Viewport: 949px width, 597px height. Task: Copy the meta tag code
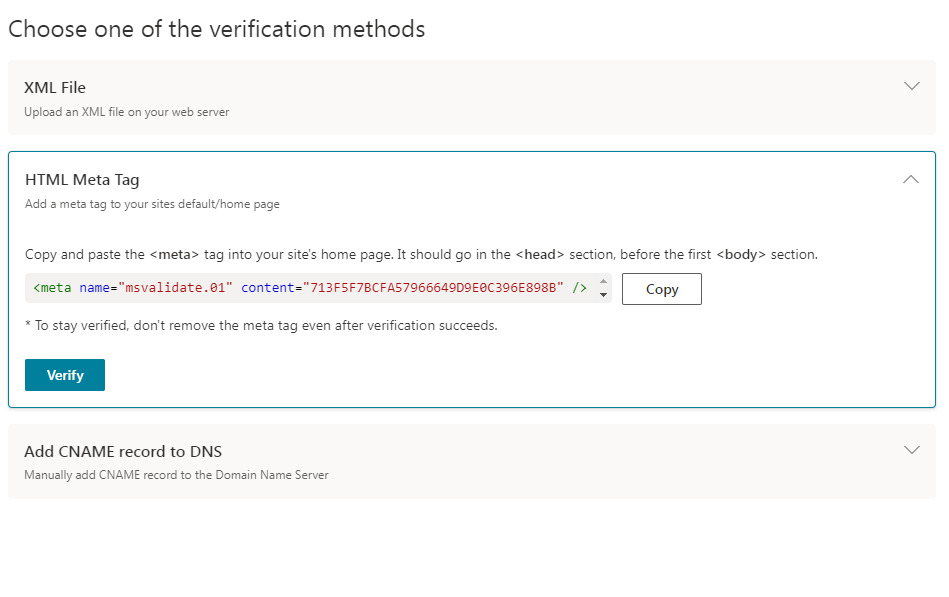pyautogui.click(x=662, y=289)
